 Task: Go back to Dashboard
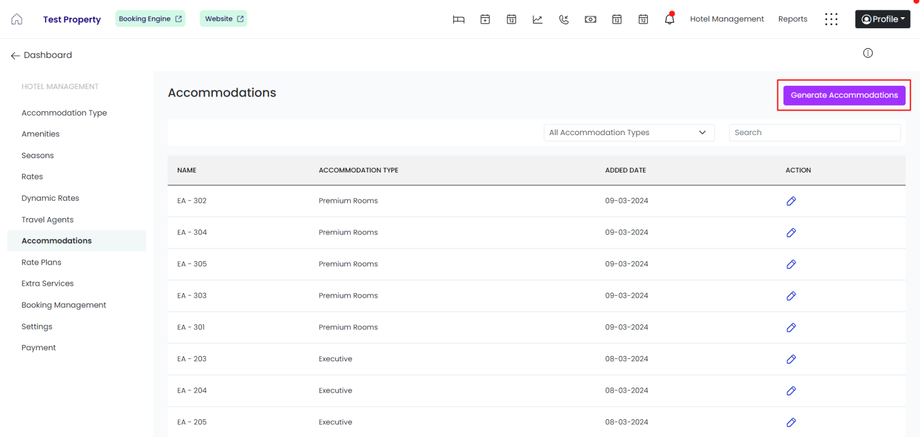pyautogui.click(x=41, y=55)
